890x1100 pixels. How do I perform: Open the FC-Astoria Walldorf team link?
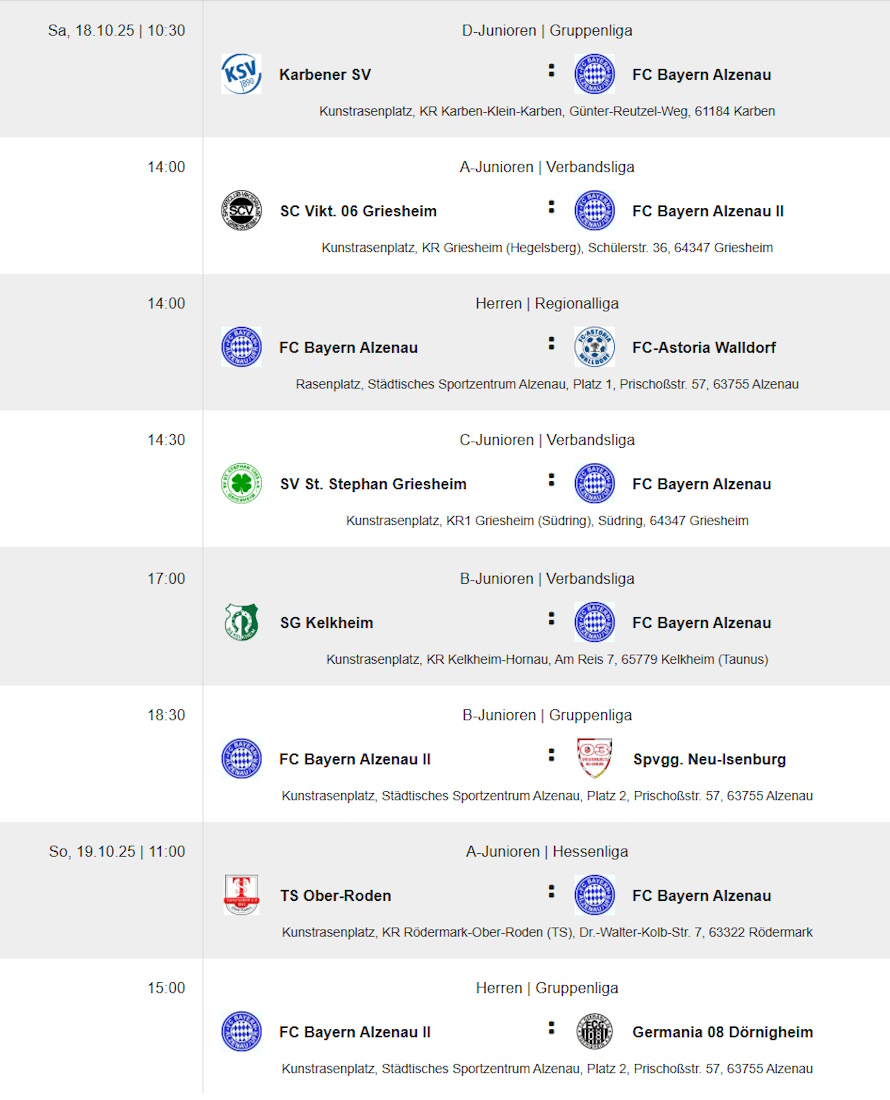click(704, 348)
